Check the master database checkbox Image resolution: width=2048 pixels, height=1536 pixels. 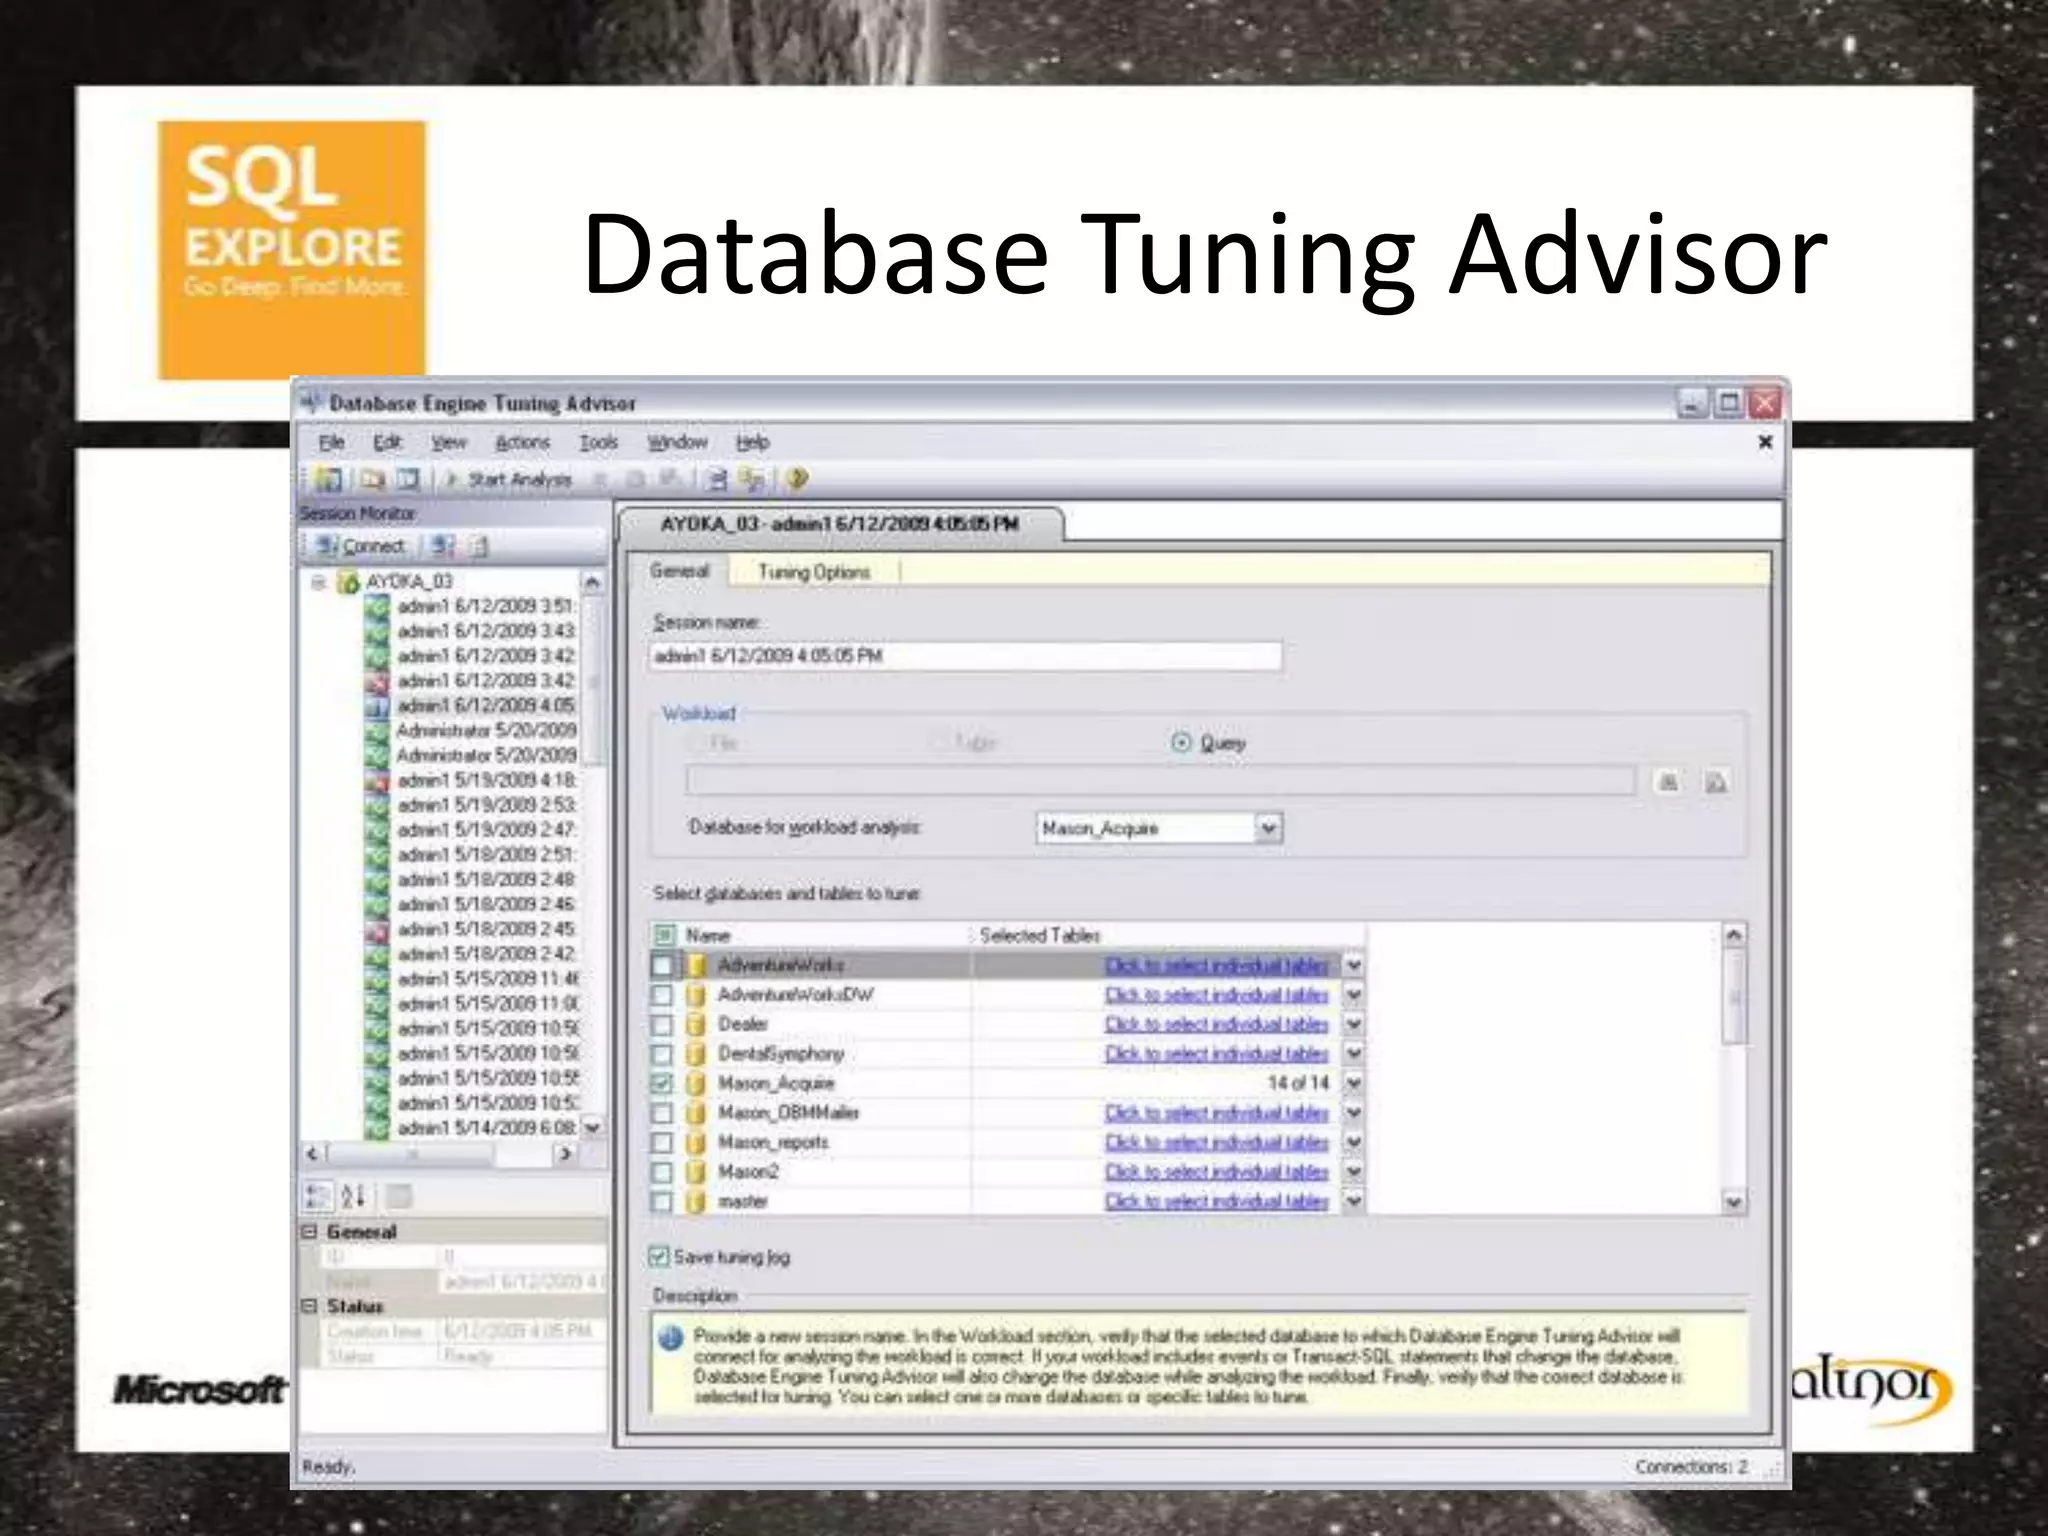[x=662, y=1201]
